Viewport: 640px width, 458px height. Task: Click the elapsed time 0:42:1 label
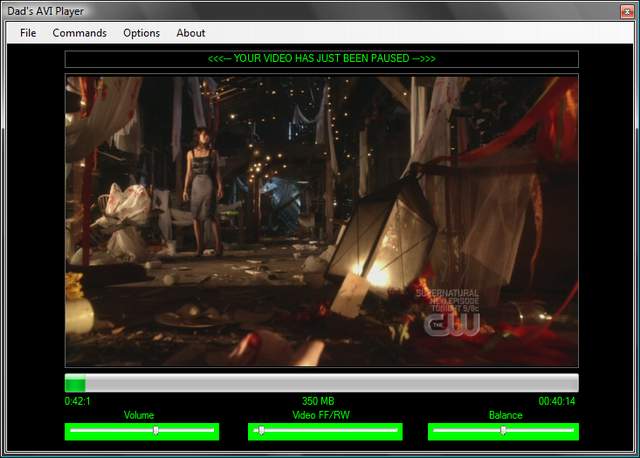78,401
